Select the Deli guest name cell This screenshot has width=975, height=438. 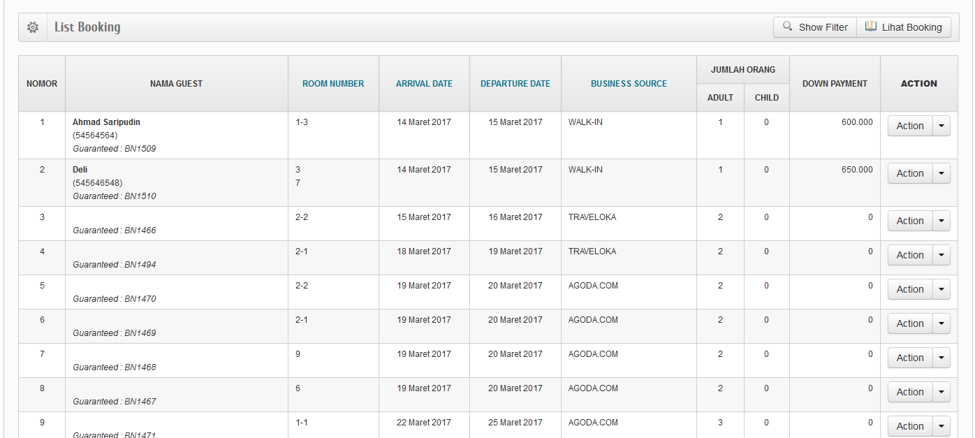click(x=80, y=170)
